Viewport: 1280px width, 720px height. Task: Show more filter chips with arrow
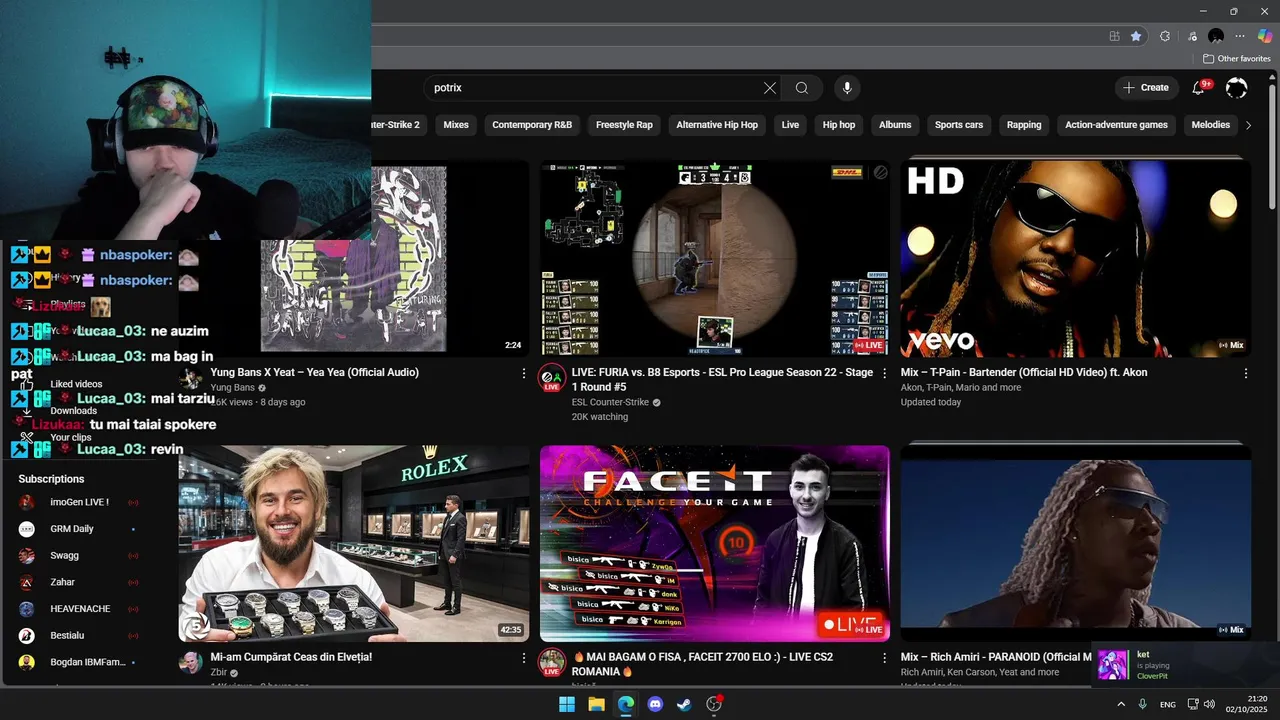tap(1248, 125)
